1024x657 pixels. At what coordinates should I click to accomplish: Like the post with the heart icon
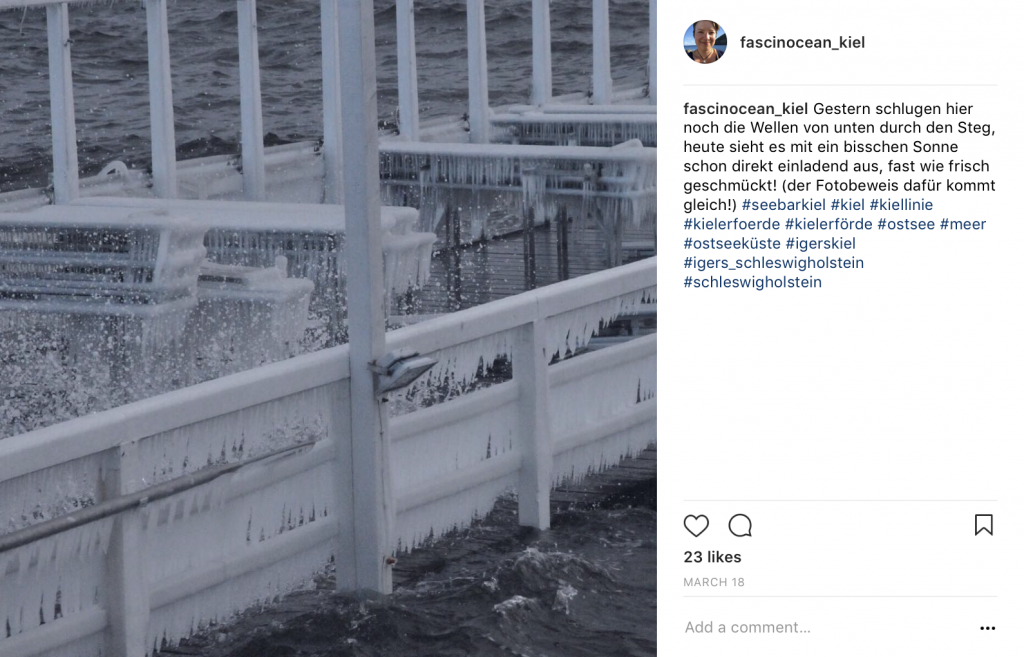click(x=696, y=525)
